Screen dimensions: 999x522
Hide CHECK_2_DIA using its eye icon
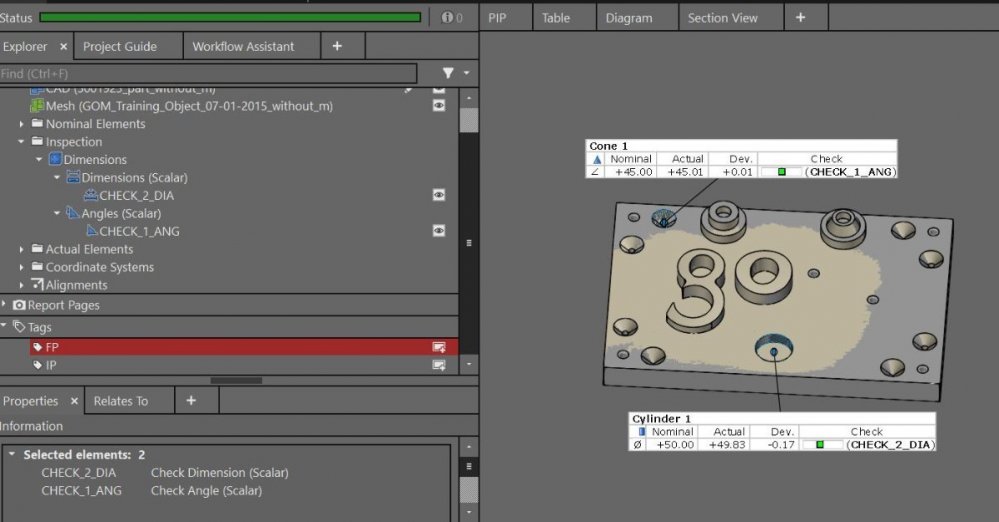(438, 196)
